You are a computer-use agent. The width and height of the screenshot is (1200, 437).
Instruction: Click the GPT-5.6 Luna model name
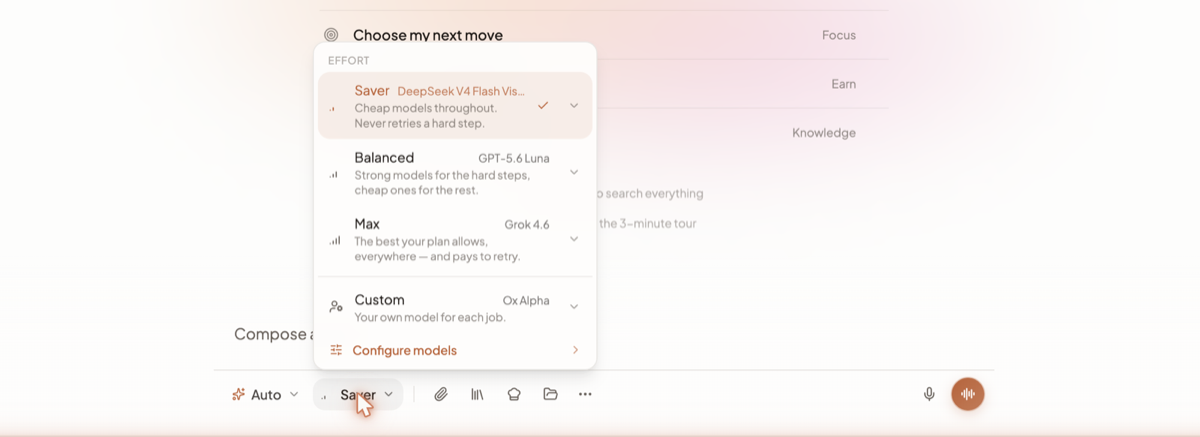pyautogui.click(x=513, y=158)
